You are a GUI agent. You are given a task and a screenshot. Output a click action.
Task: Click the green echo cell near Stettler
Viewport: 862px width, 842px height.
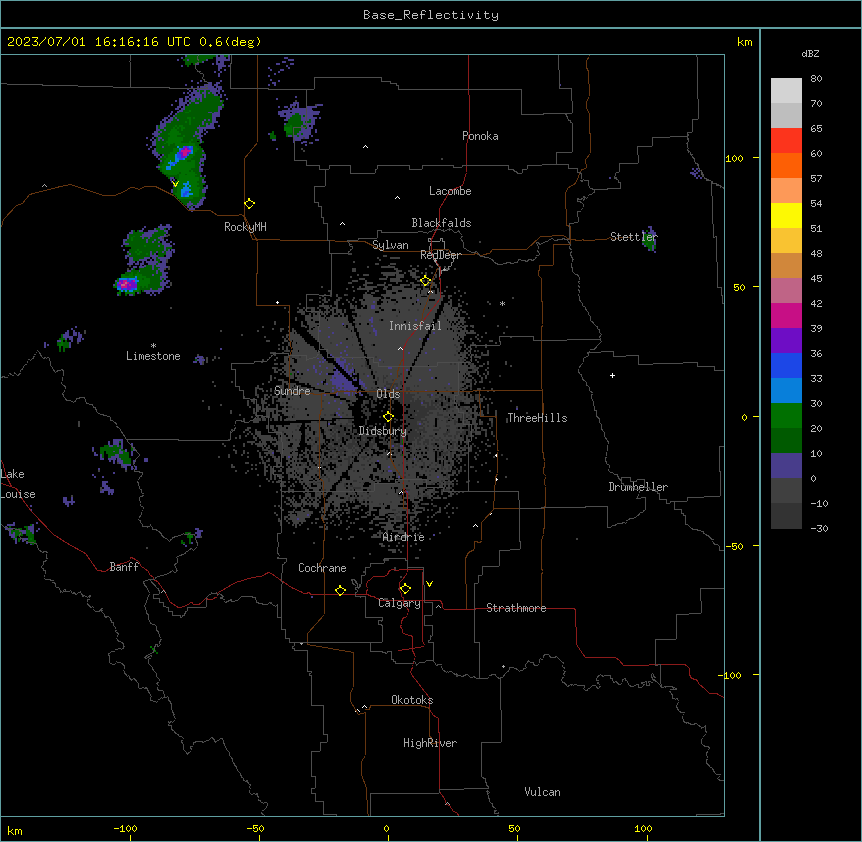650,239
